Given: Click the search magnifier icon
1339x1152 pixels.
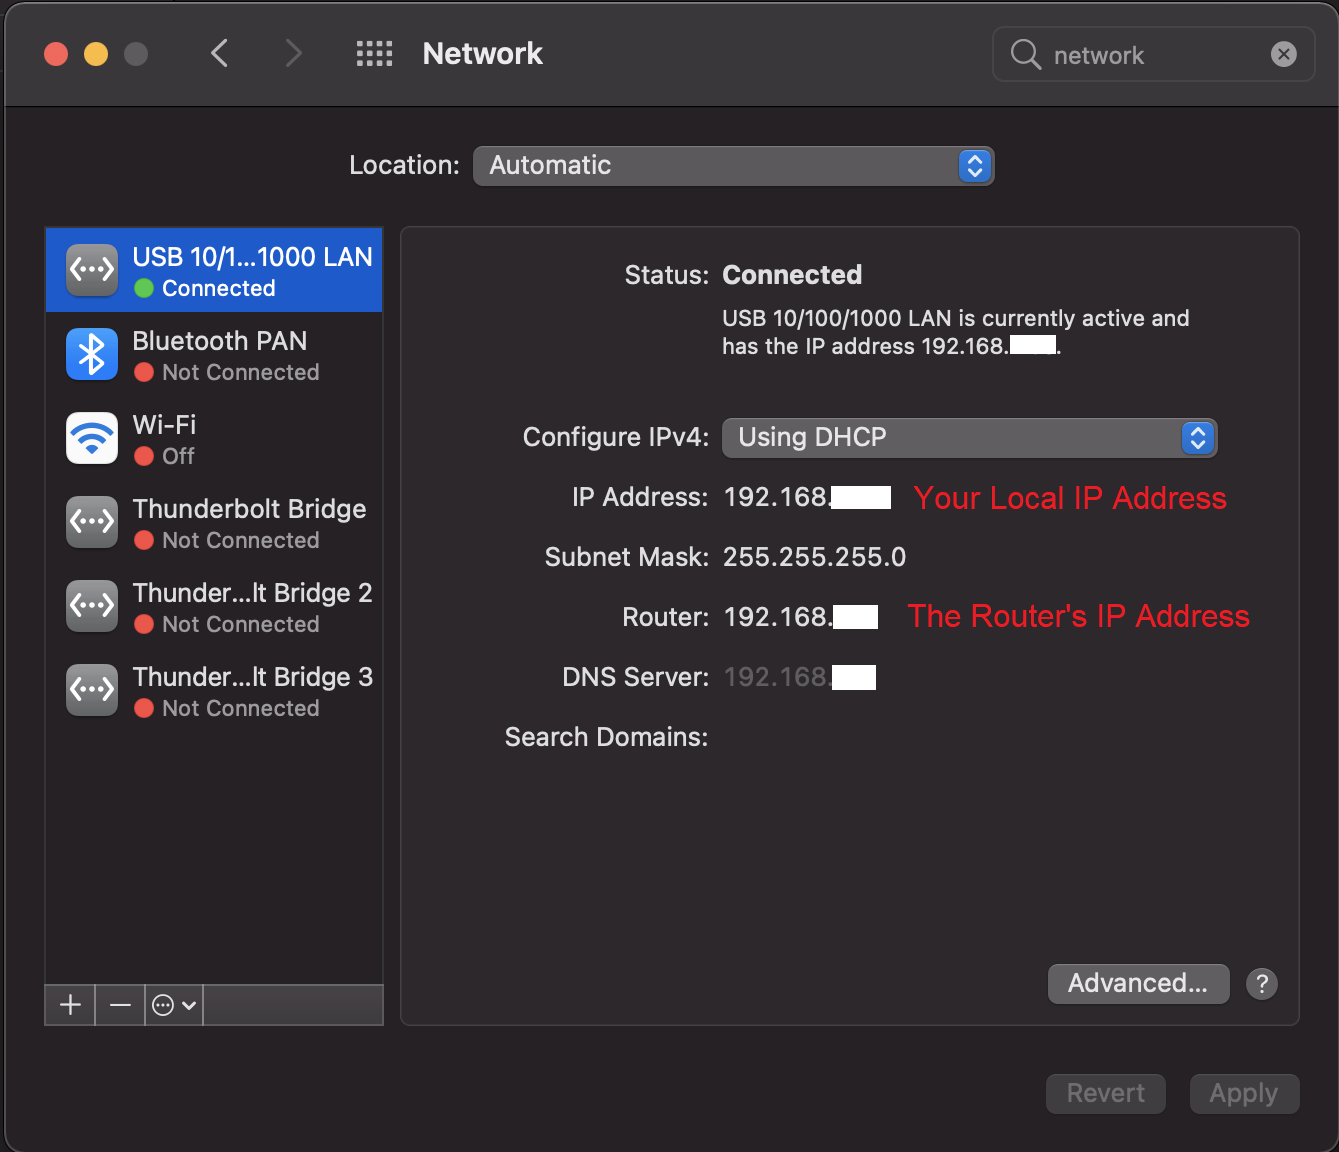Looking at the screenshot, I should point(1026,54).
